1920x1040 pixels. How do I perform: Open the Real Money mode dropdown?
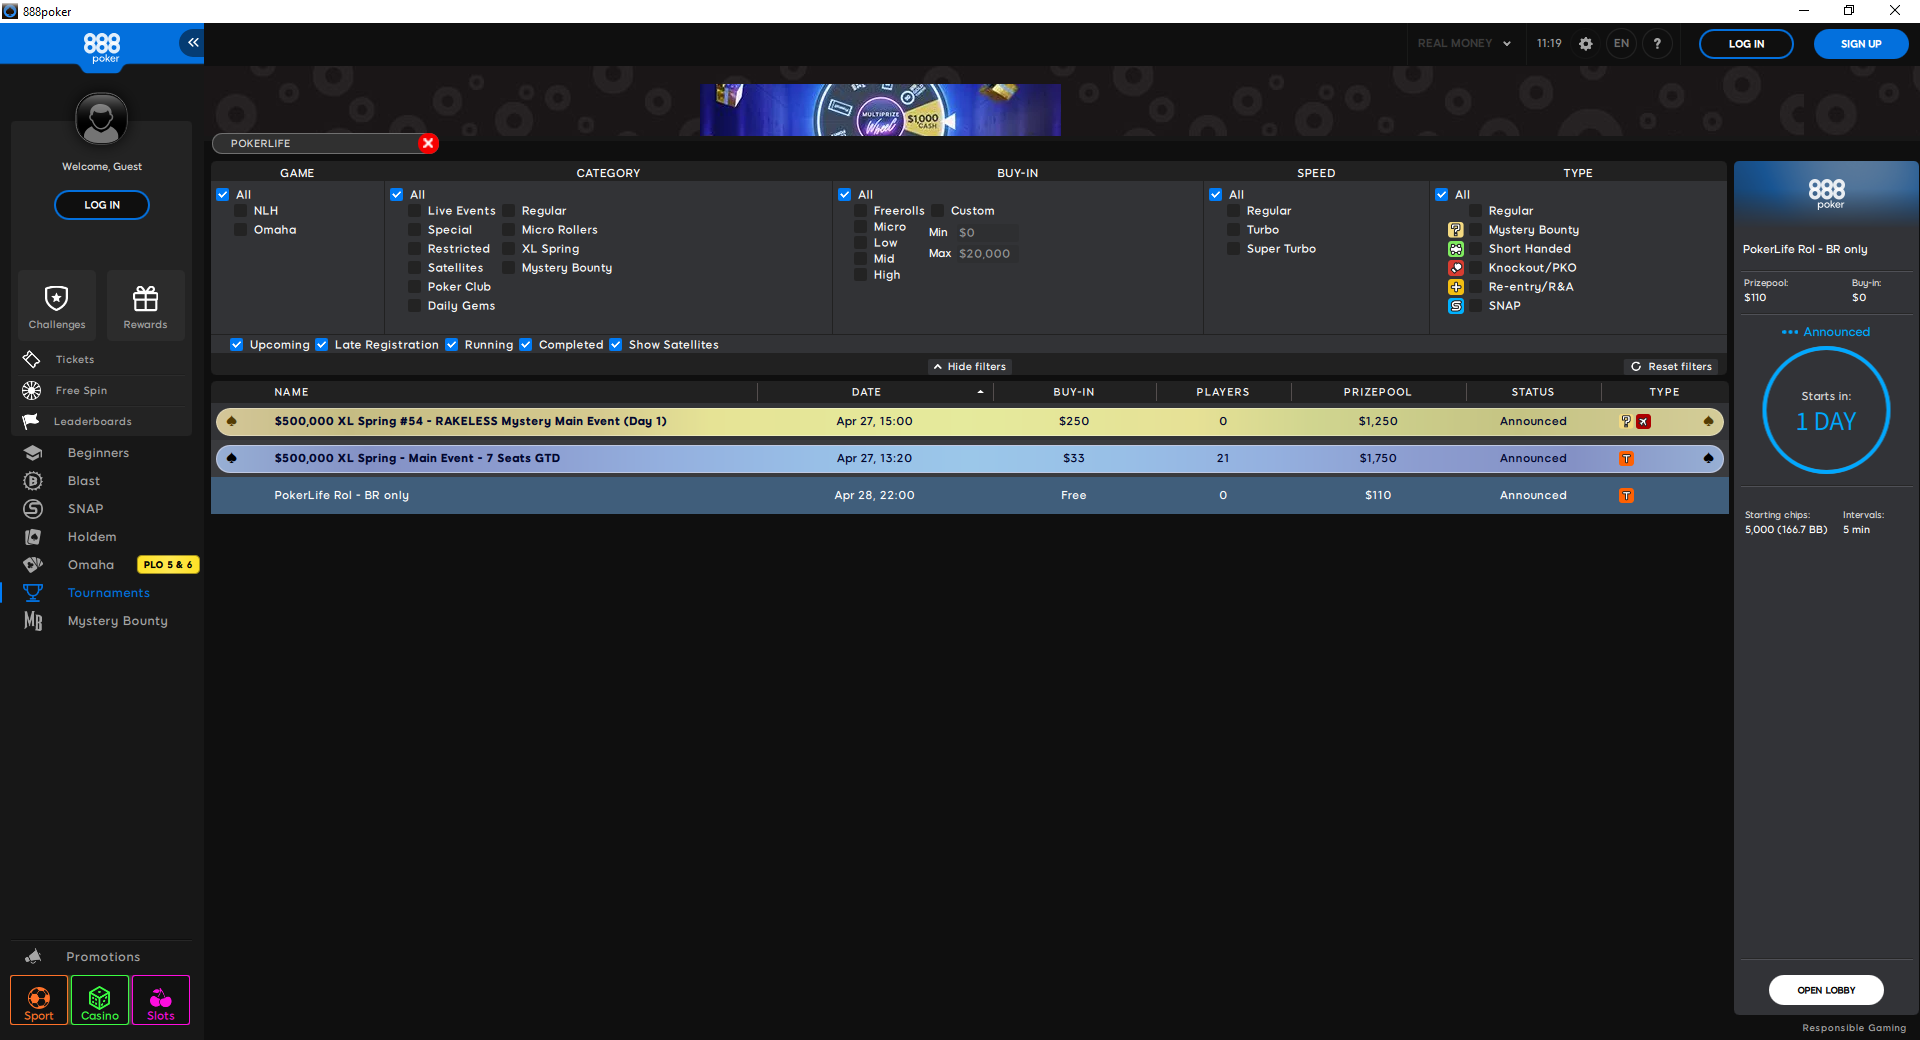(1464, 44)
